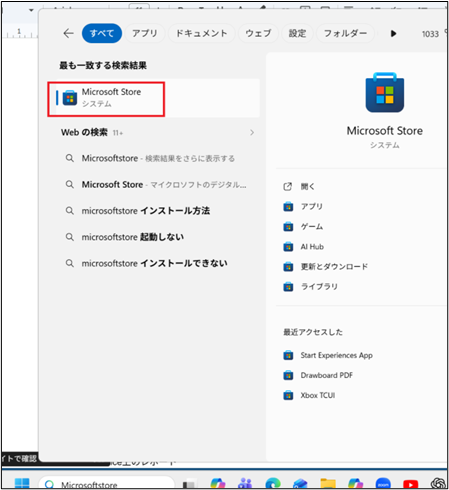Screen dimensions: 449x490
Task: Click search icon beside 起動しない suggestion
Action: [x=70, y=237]
